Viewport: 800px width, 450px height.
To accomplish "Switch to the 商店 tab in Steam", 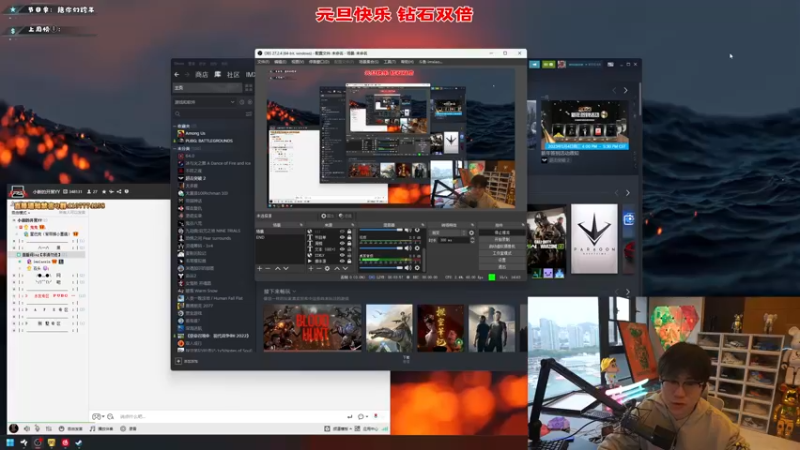I will click(202, 74).
